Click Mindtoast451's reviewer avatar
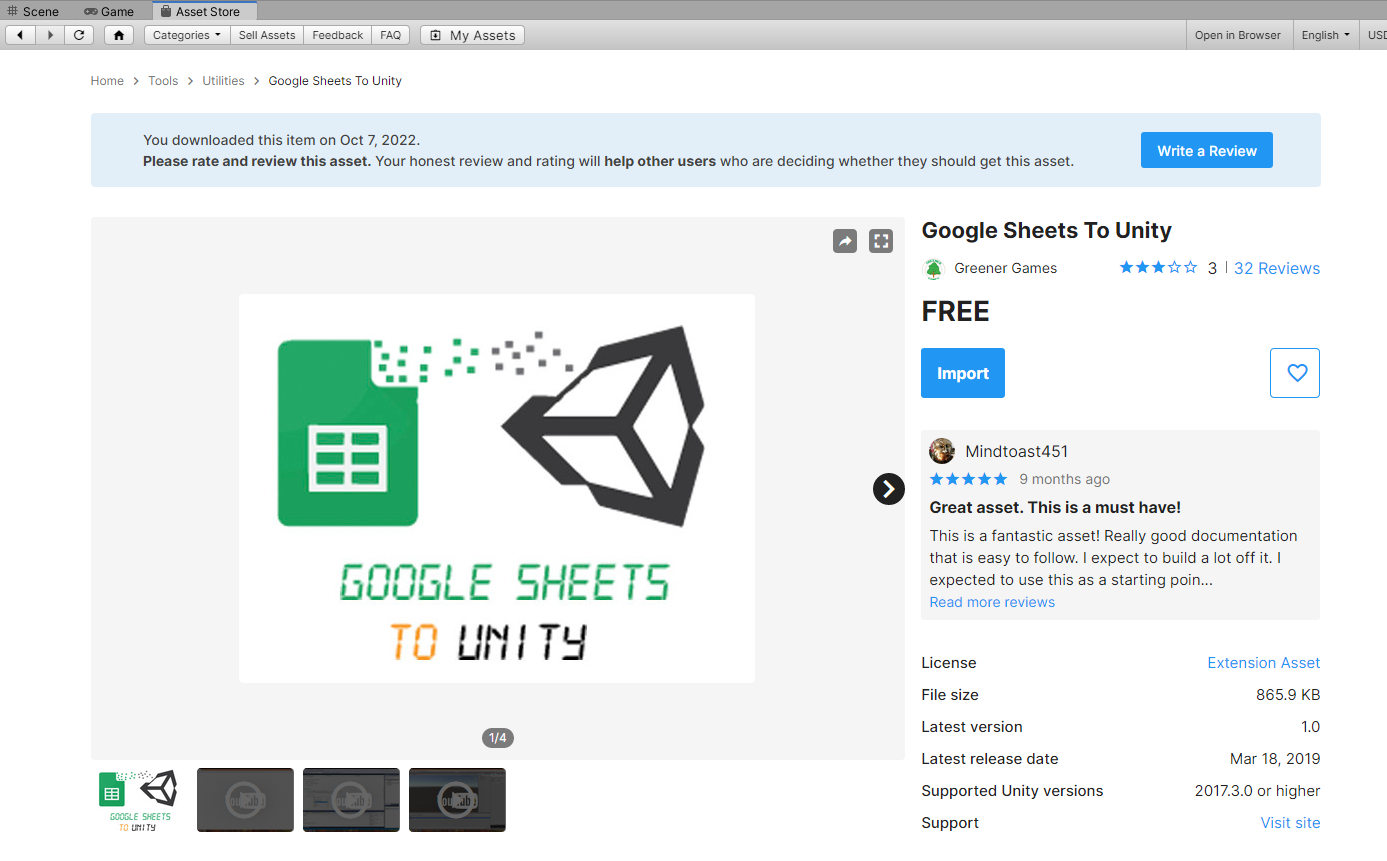This screenshot has height=861, width=1387. point(941,451)
